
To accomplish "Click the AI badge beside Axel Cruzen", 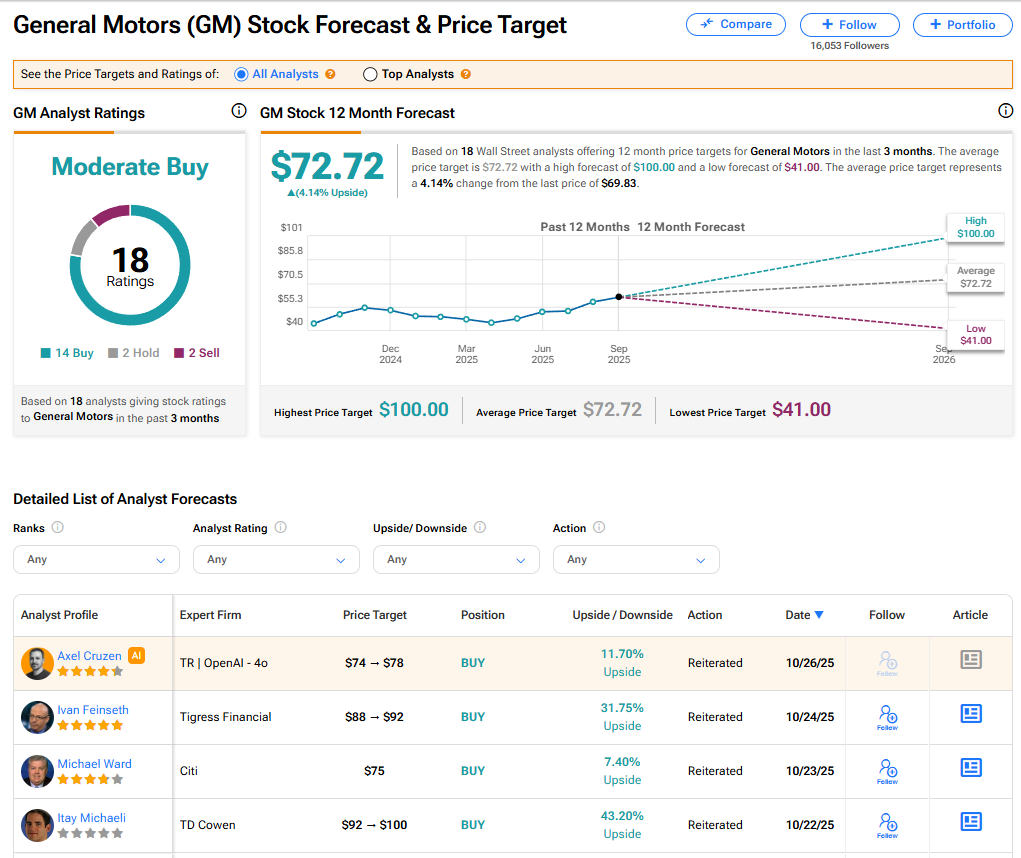I will click(x=137, y=656).
